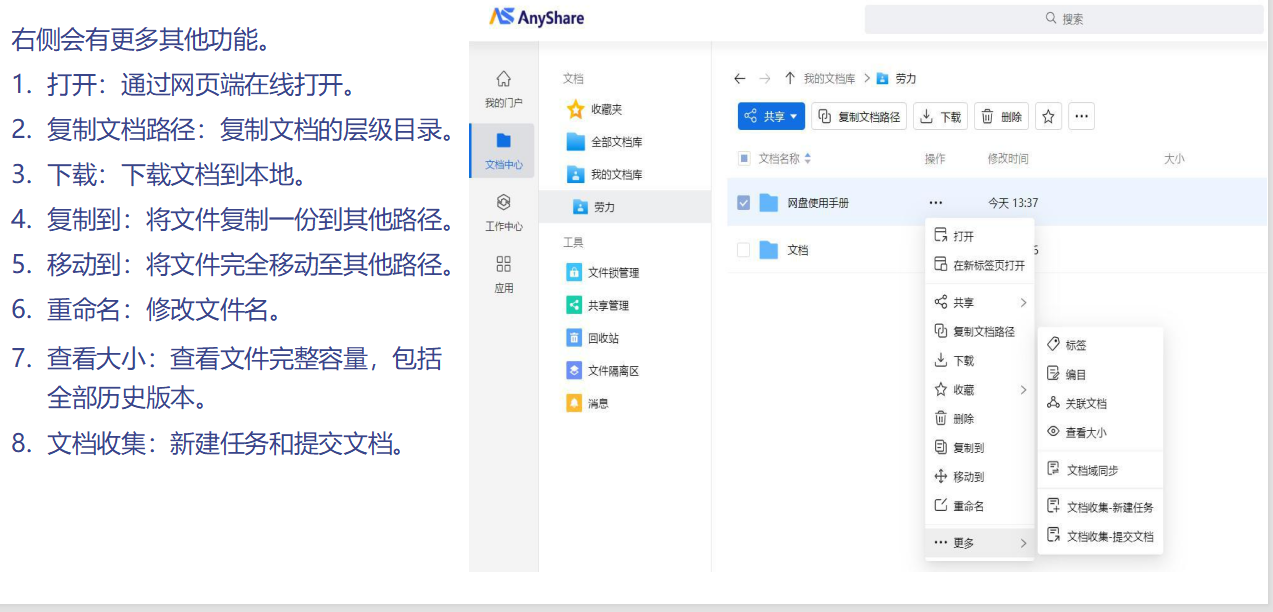Viewport: 1273px width, 612px height.
Task: Open 共享管理 tool
Action: pos(607,306)
